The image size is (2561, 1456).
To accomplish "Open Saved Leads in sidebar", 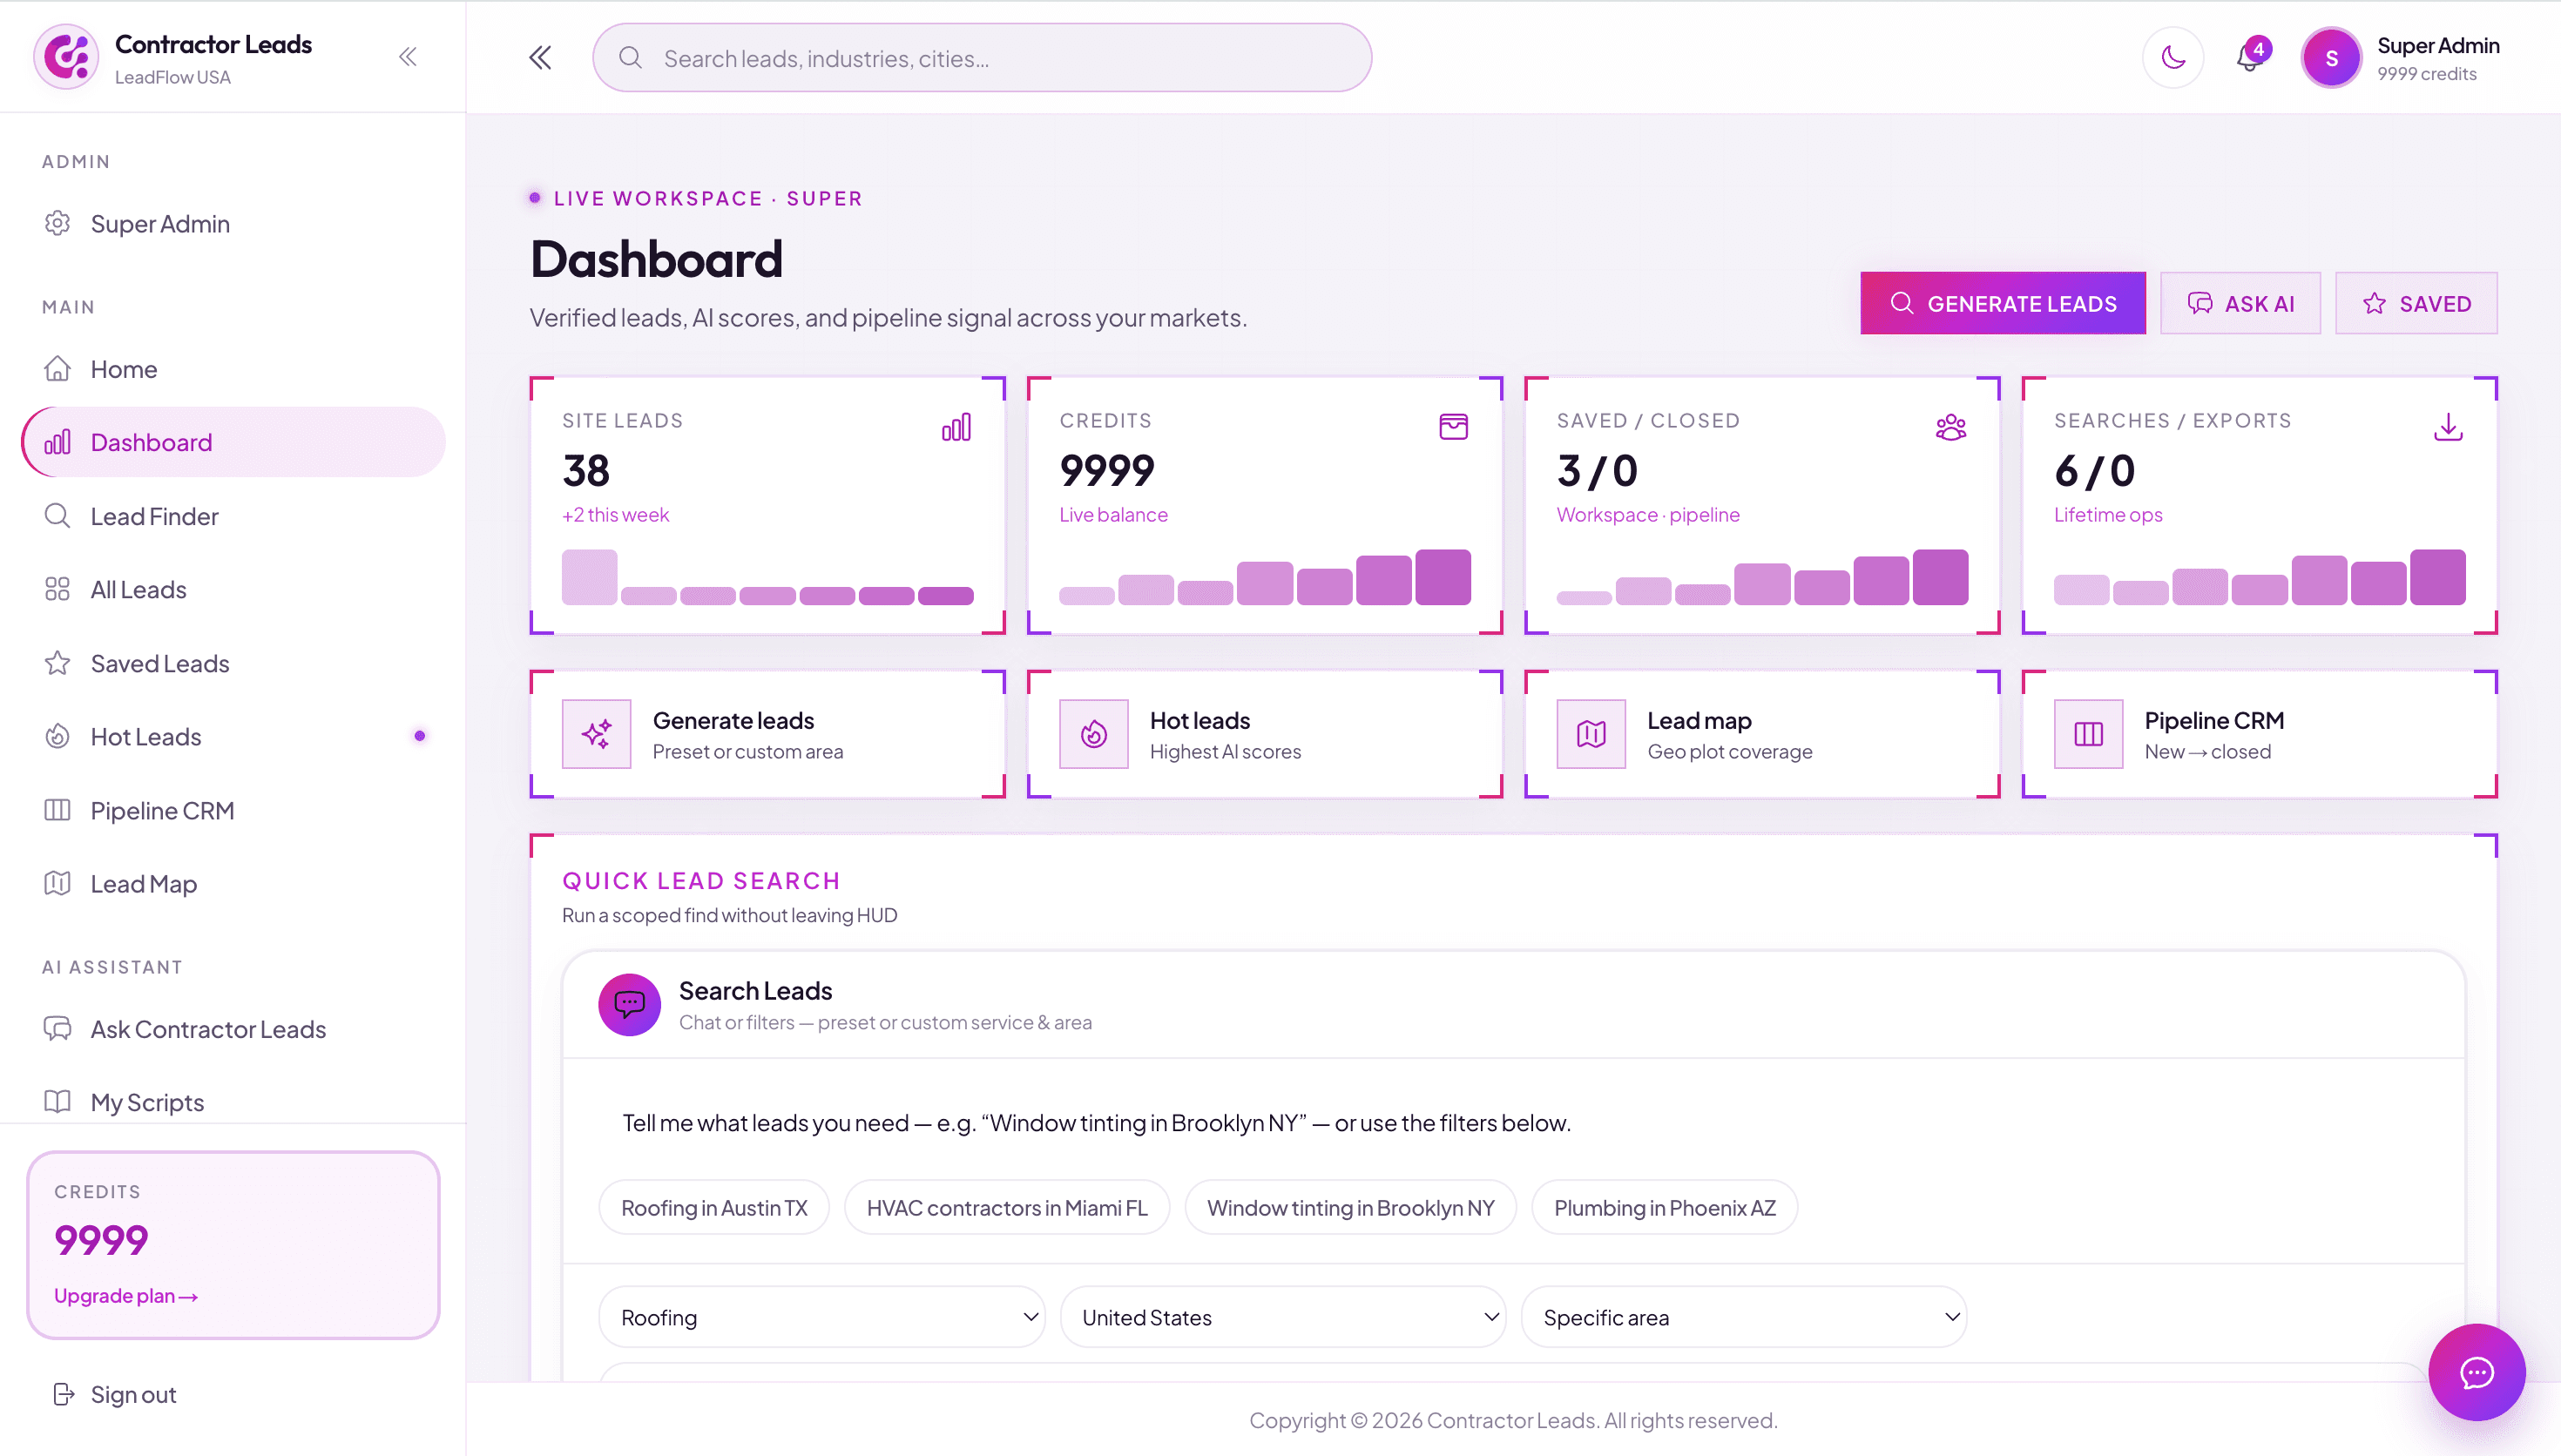I will coord(233,663).
